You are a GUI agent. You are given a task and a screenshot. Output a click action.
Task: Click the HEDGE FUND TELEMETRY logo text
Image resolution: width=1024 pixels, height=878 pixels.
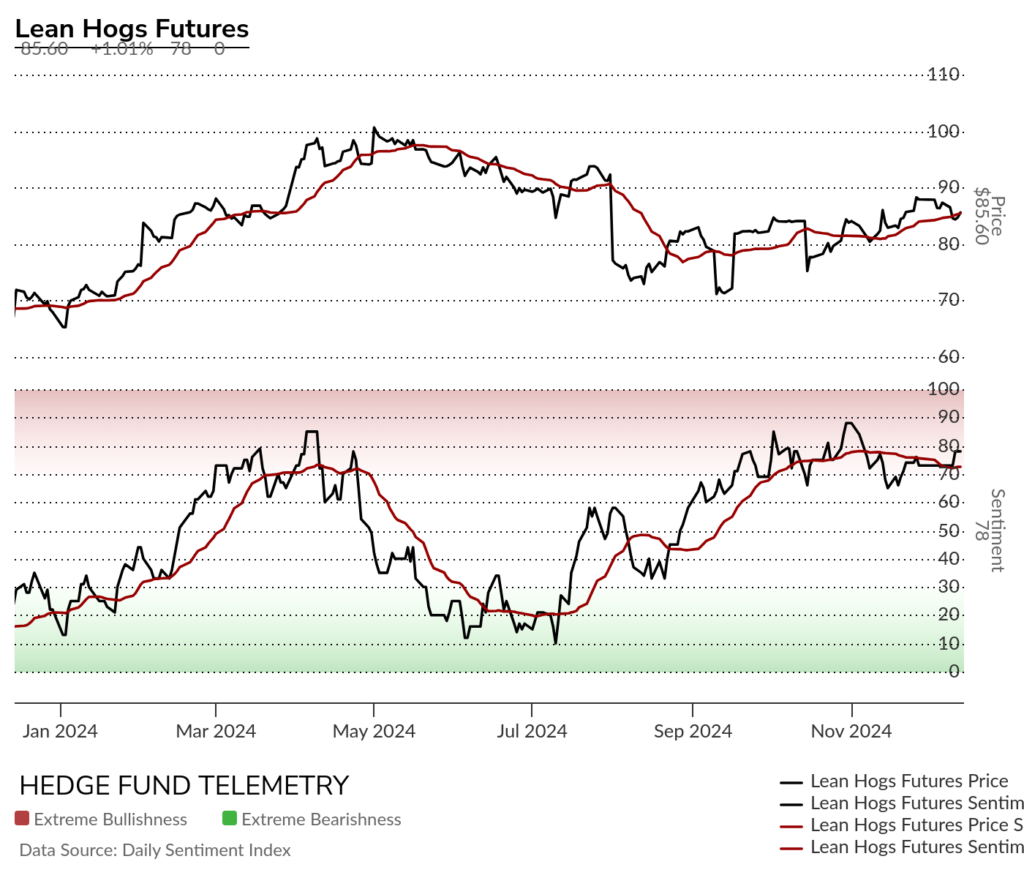[184, 785]
